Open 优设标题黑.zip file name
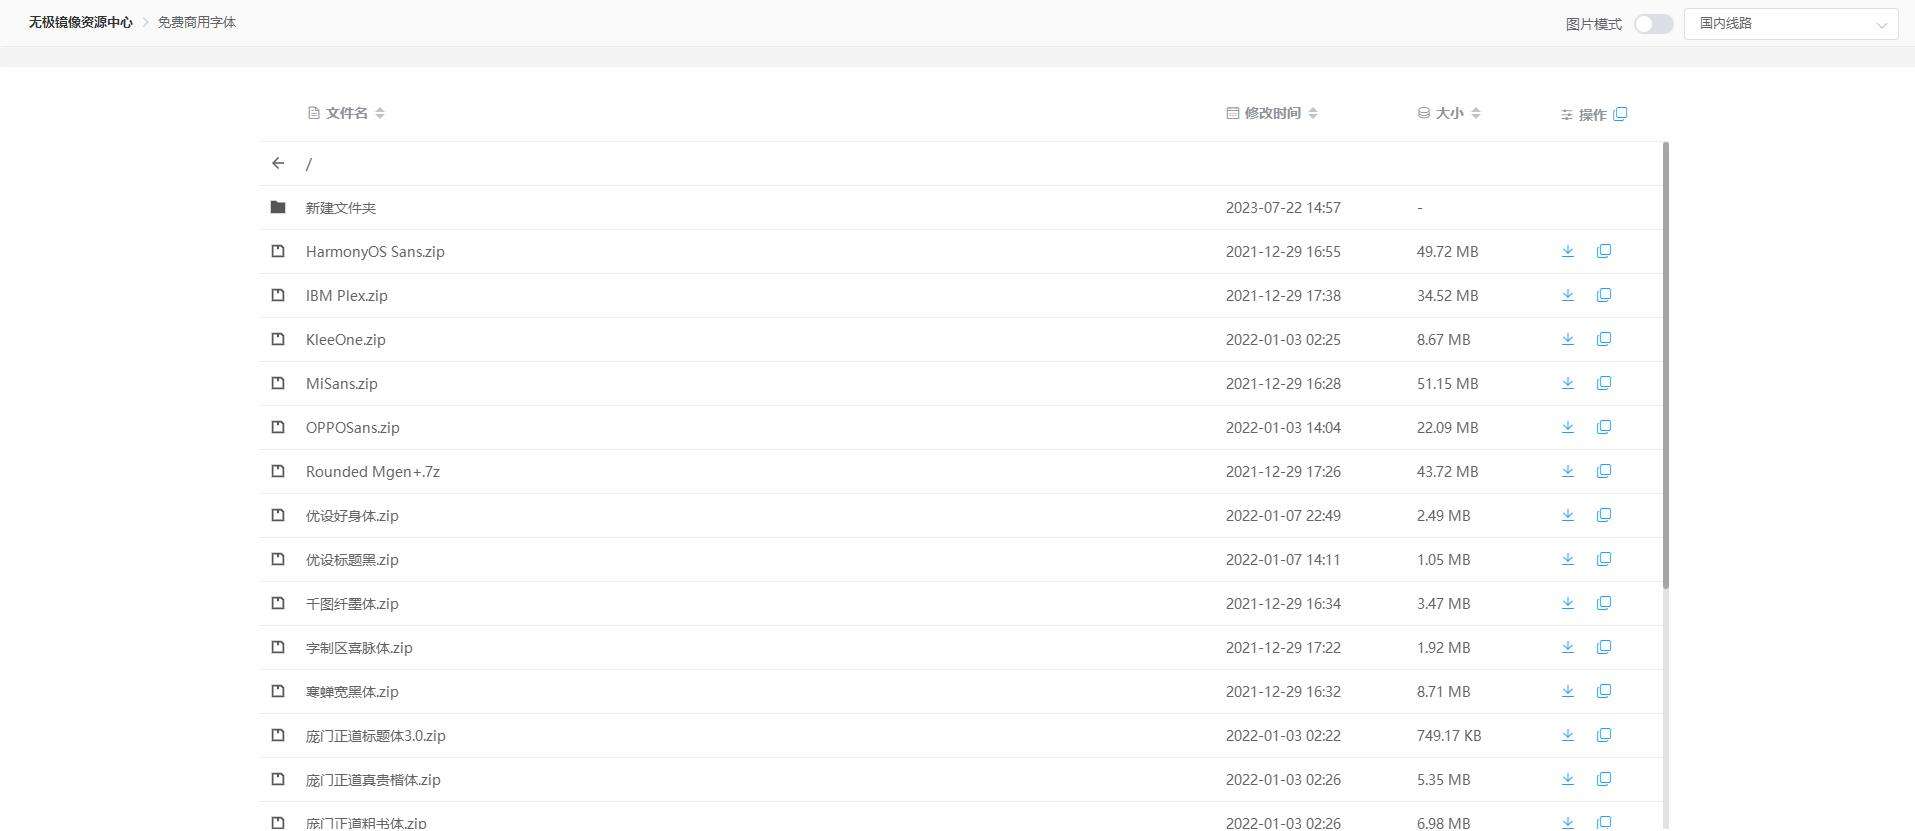Screen dimensions: 1915x831 [352, 560]
